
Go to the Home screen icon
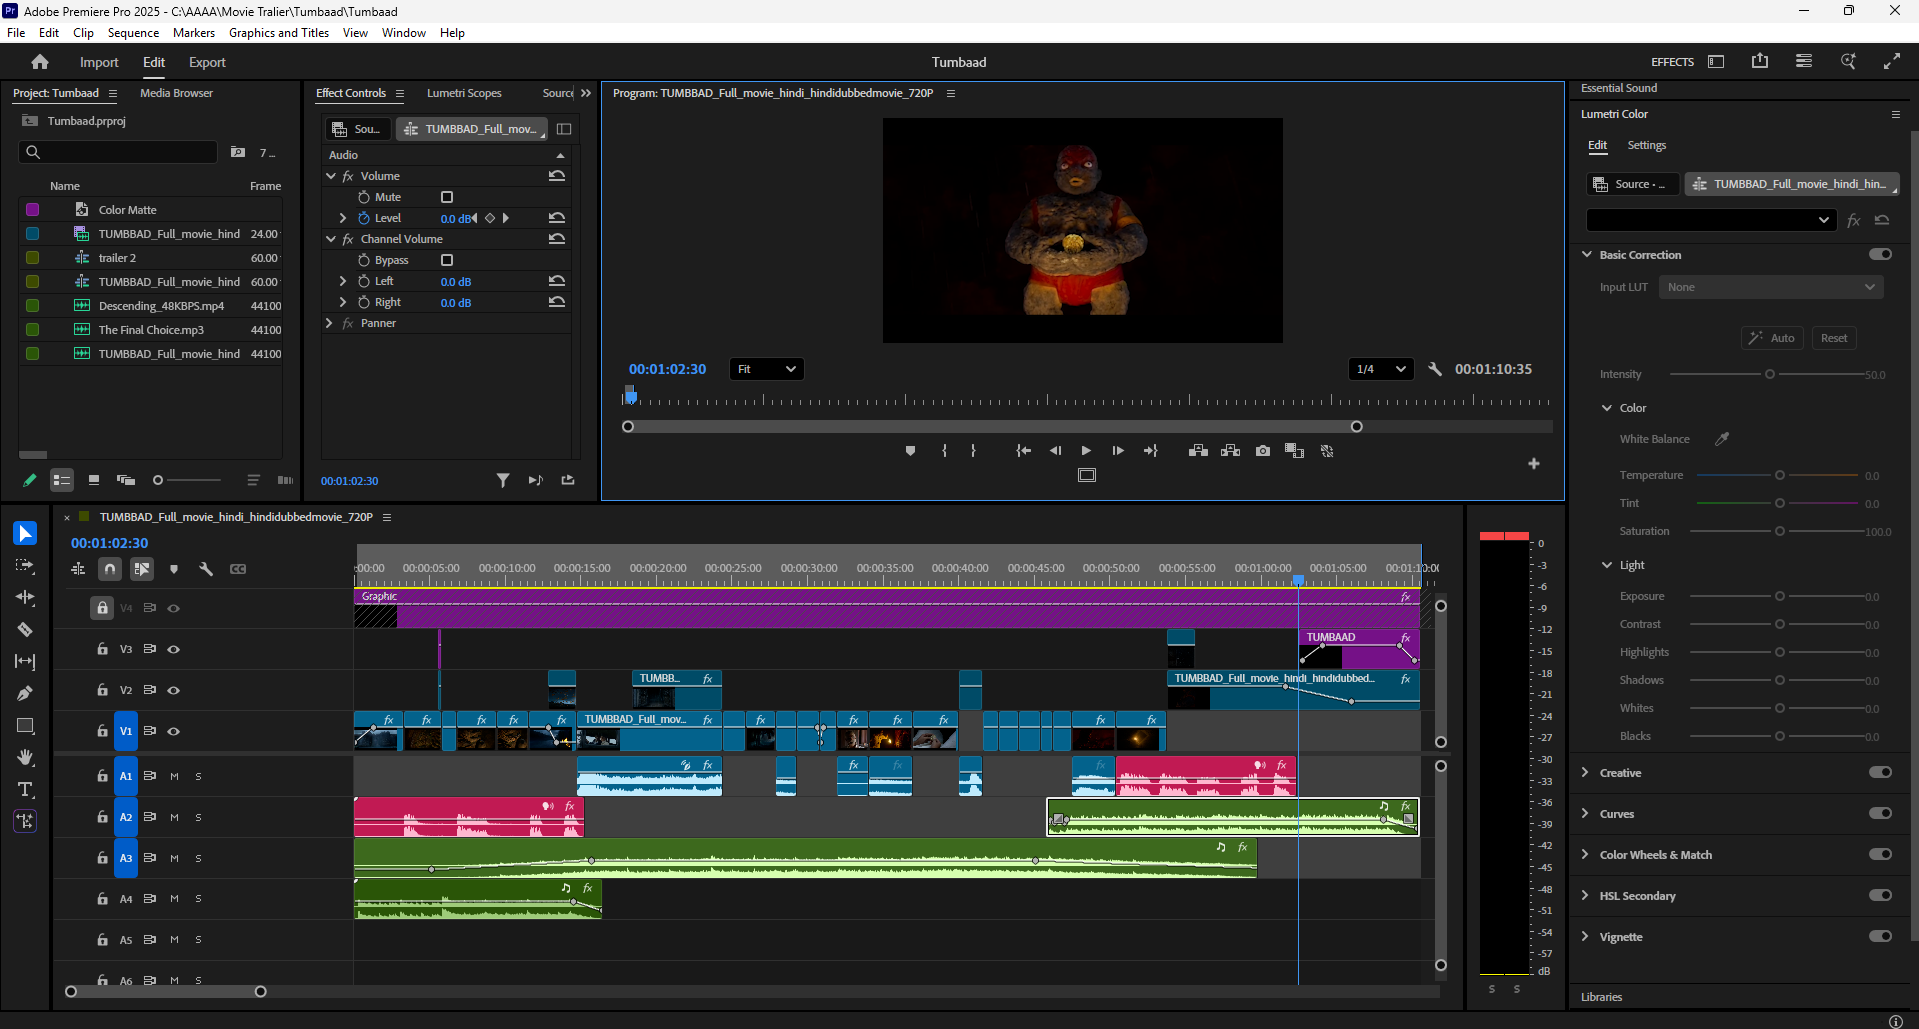[40, 62]
